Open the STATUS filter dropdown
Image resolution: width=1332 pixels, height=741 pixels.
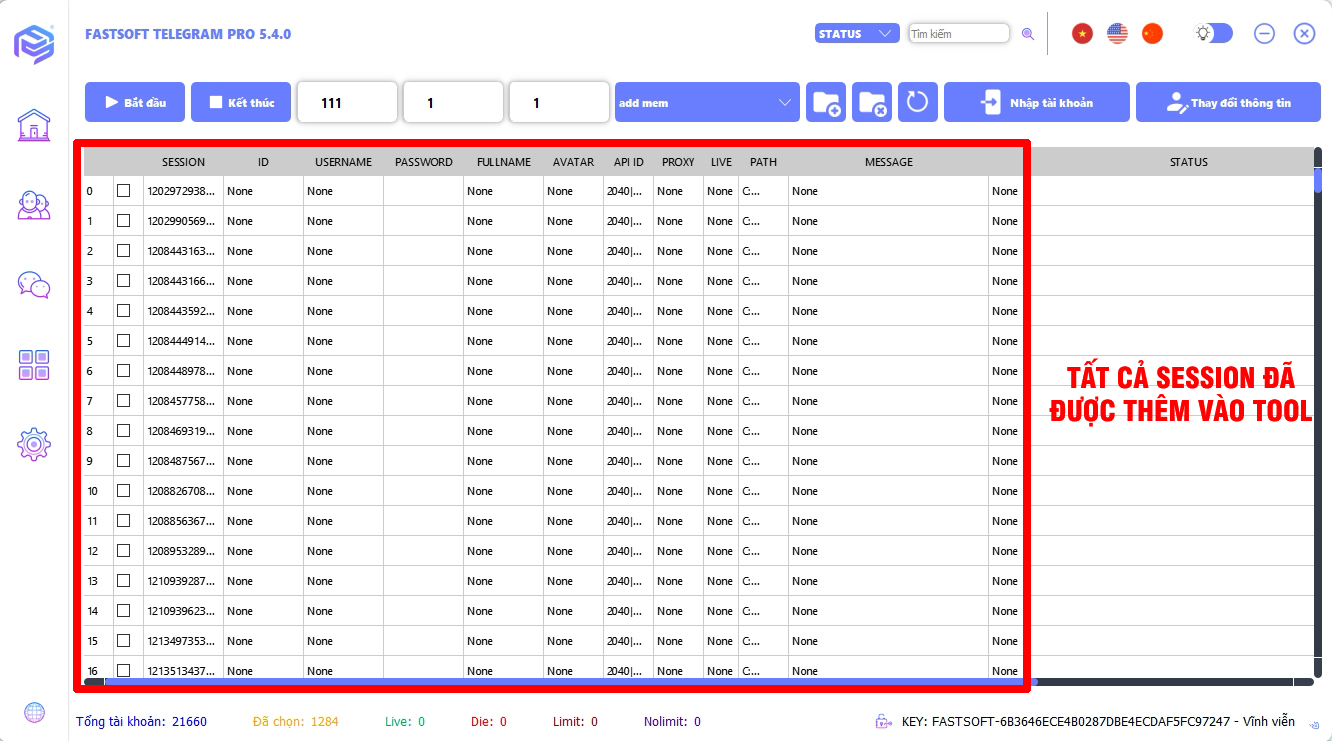coord(857,34)
